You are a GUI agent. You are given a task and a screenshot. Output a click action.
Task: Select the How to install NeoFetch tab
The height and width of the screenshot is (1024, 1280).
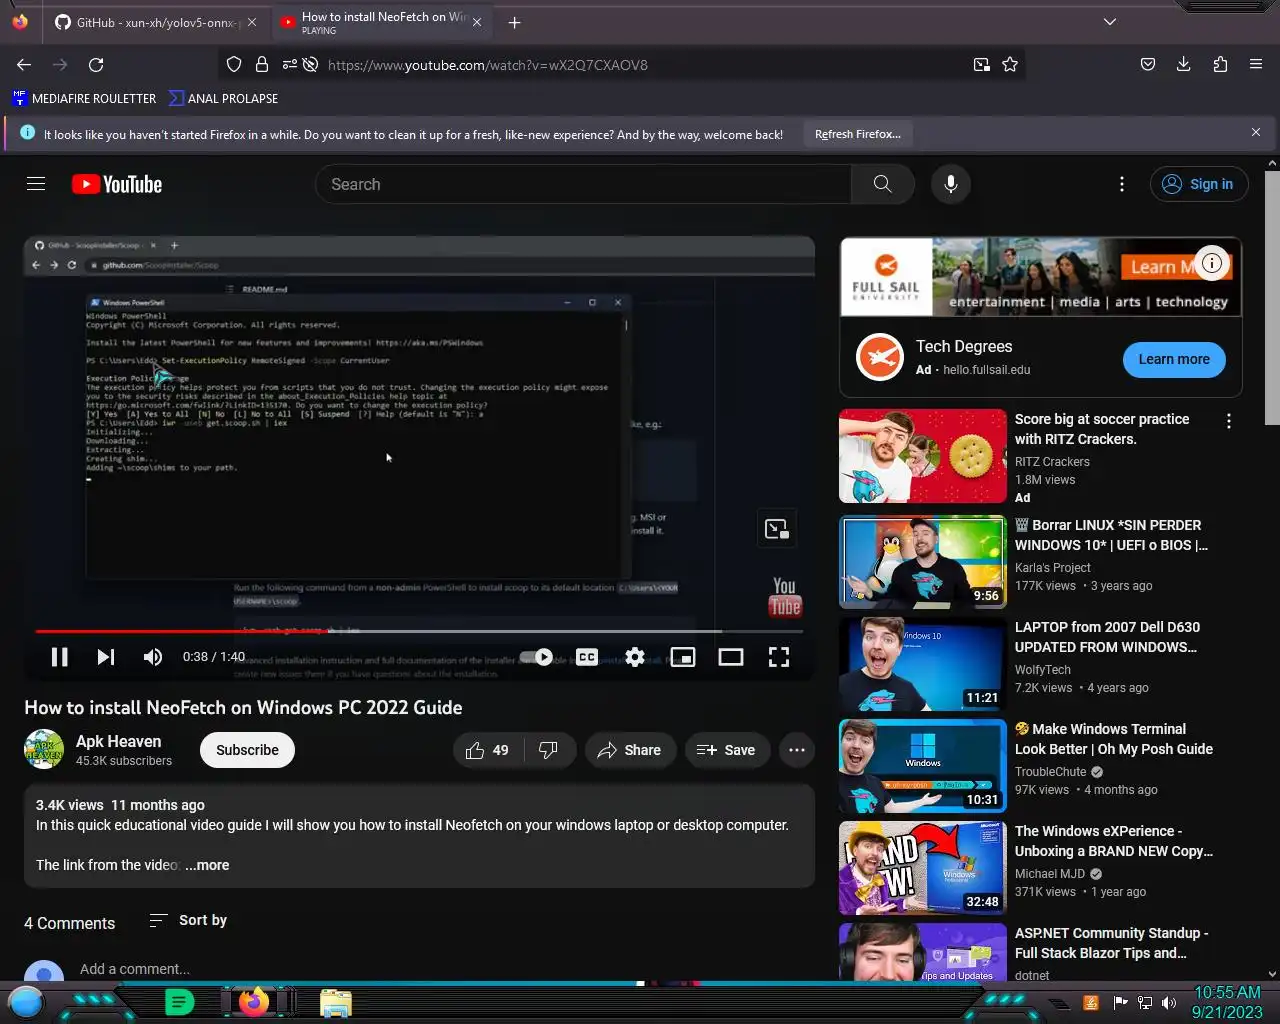click(x=375, y=22)
